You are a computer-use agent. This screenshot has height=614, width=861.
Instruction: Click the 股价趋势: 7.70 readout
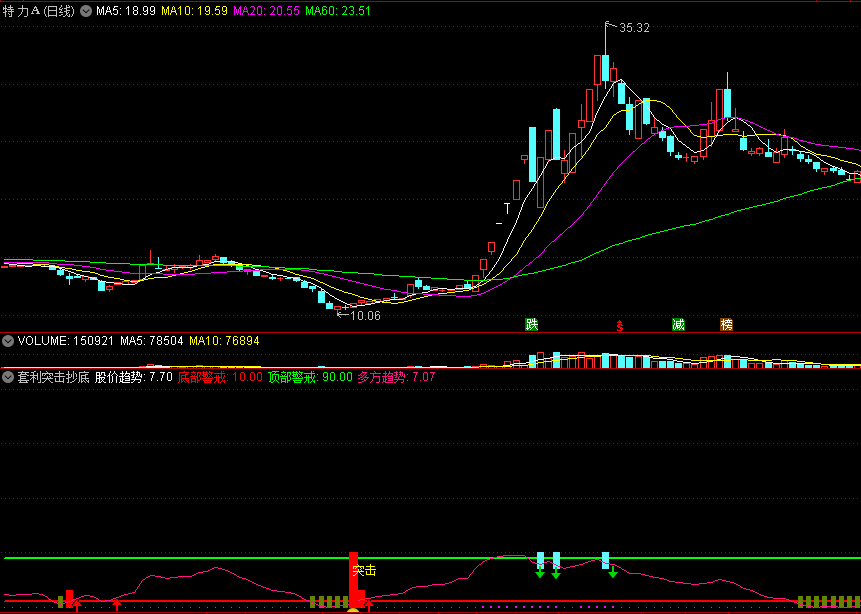133,377
